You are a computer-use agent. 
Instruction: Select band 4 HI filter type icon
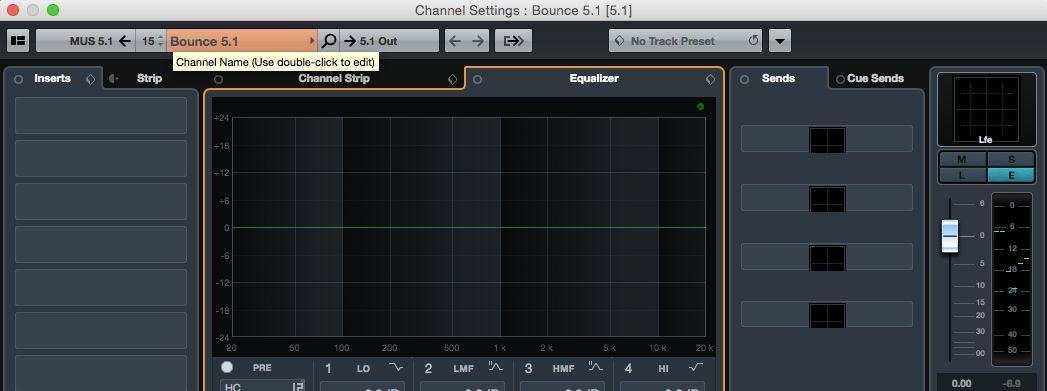pos(696,368)
